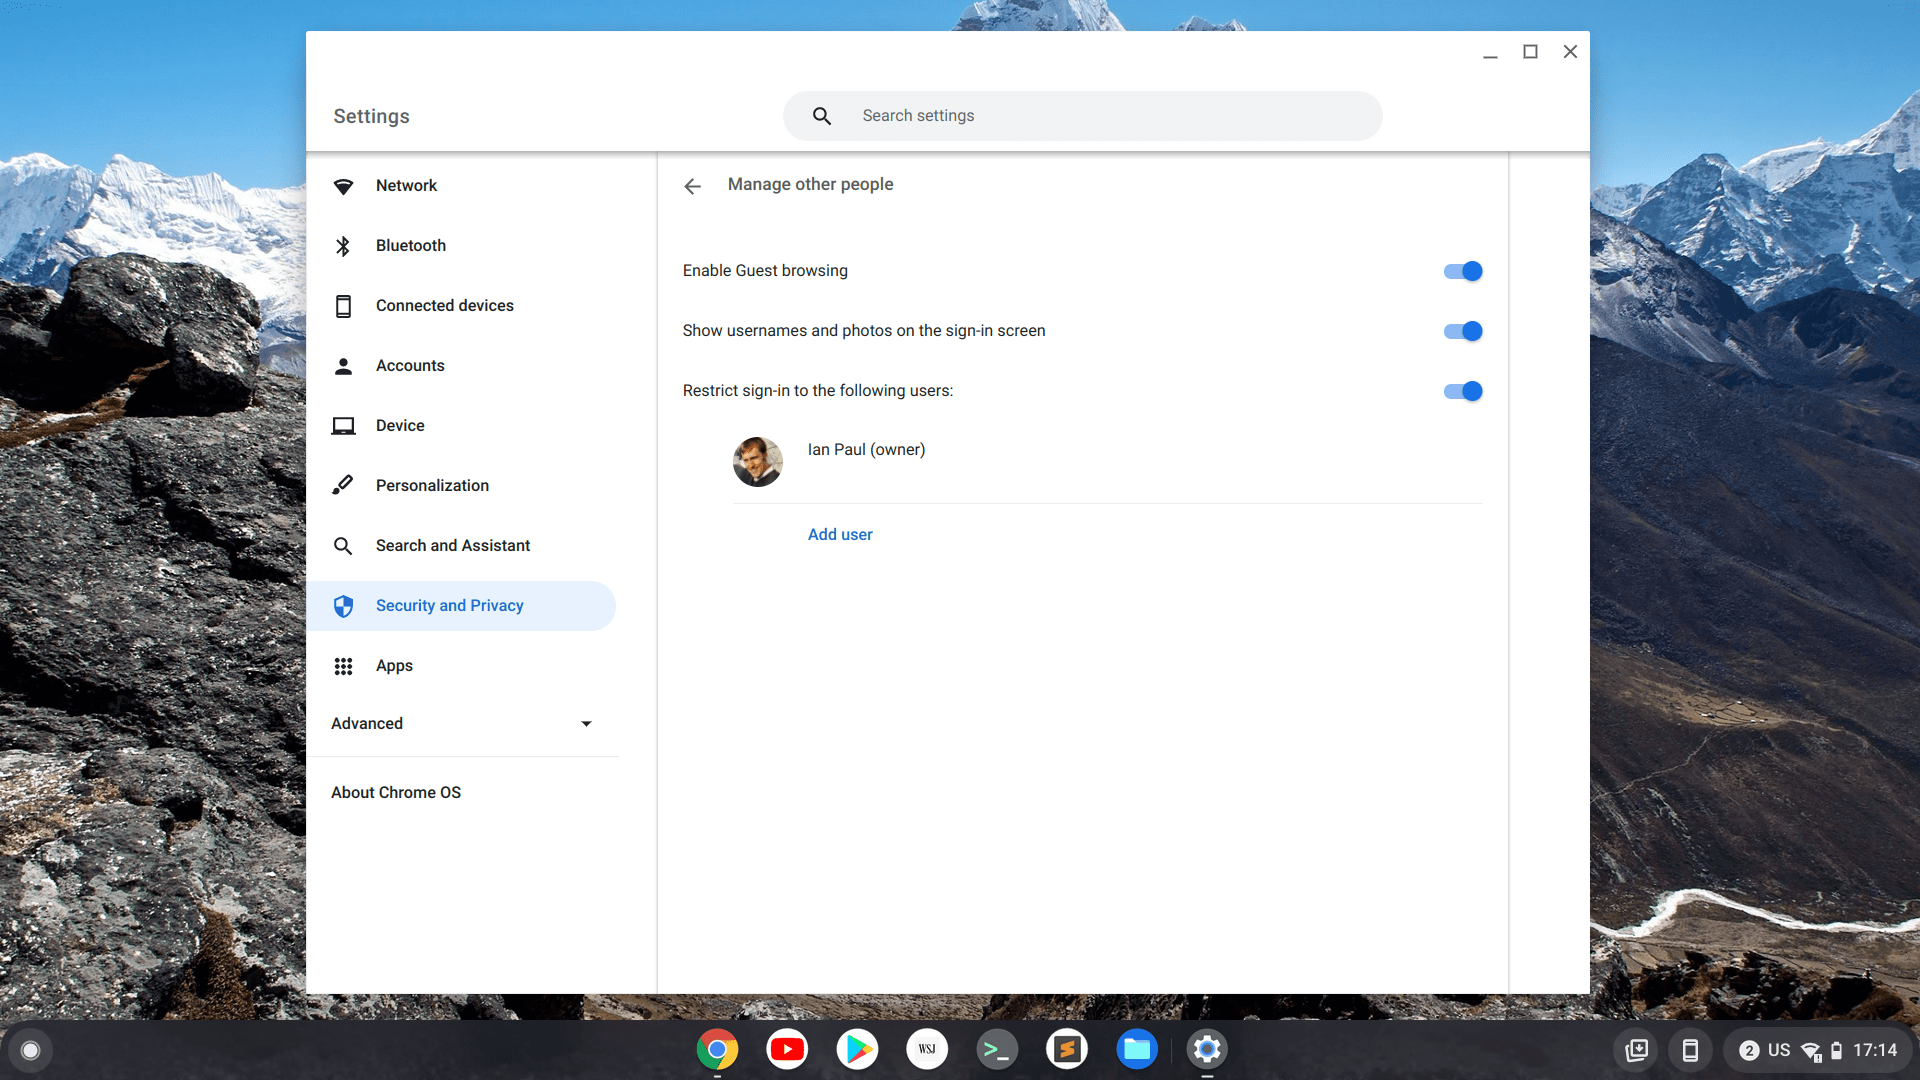Viewport: 1920px width, 1080px height.
Task: Click the wifi status icon in system tray
Action: click(1811, 1051)
